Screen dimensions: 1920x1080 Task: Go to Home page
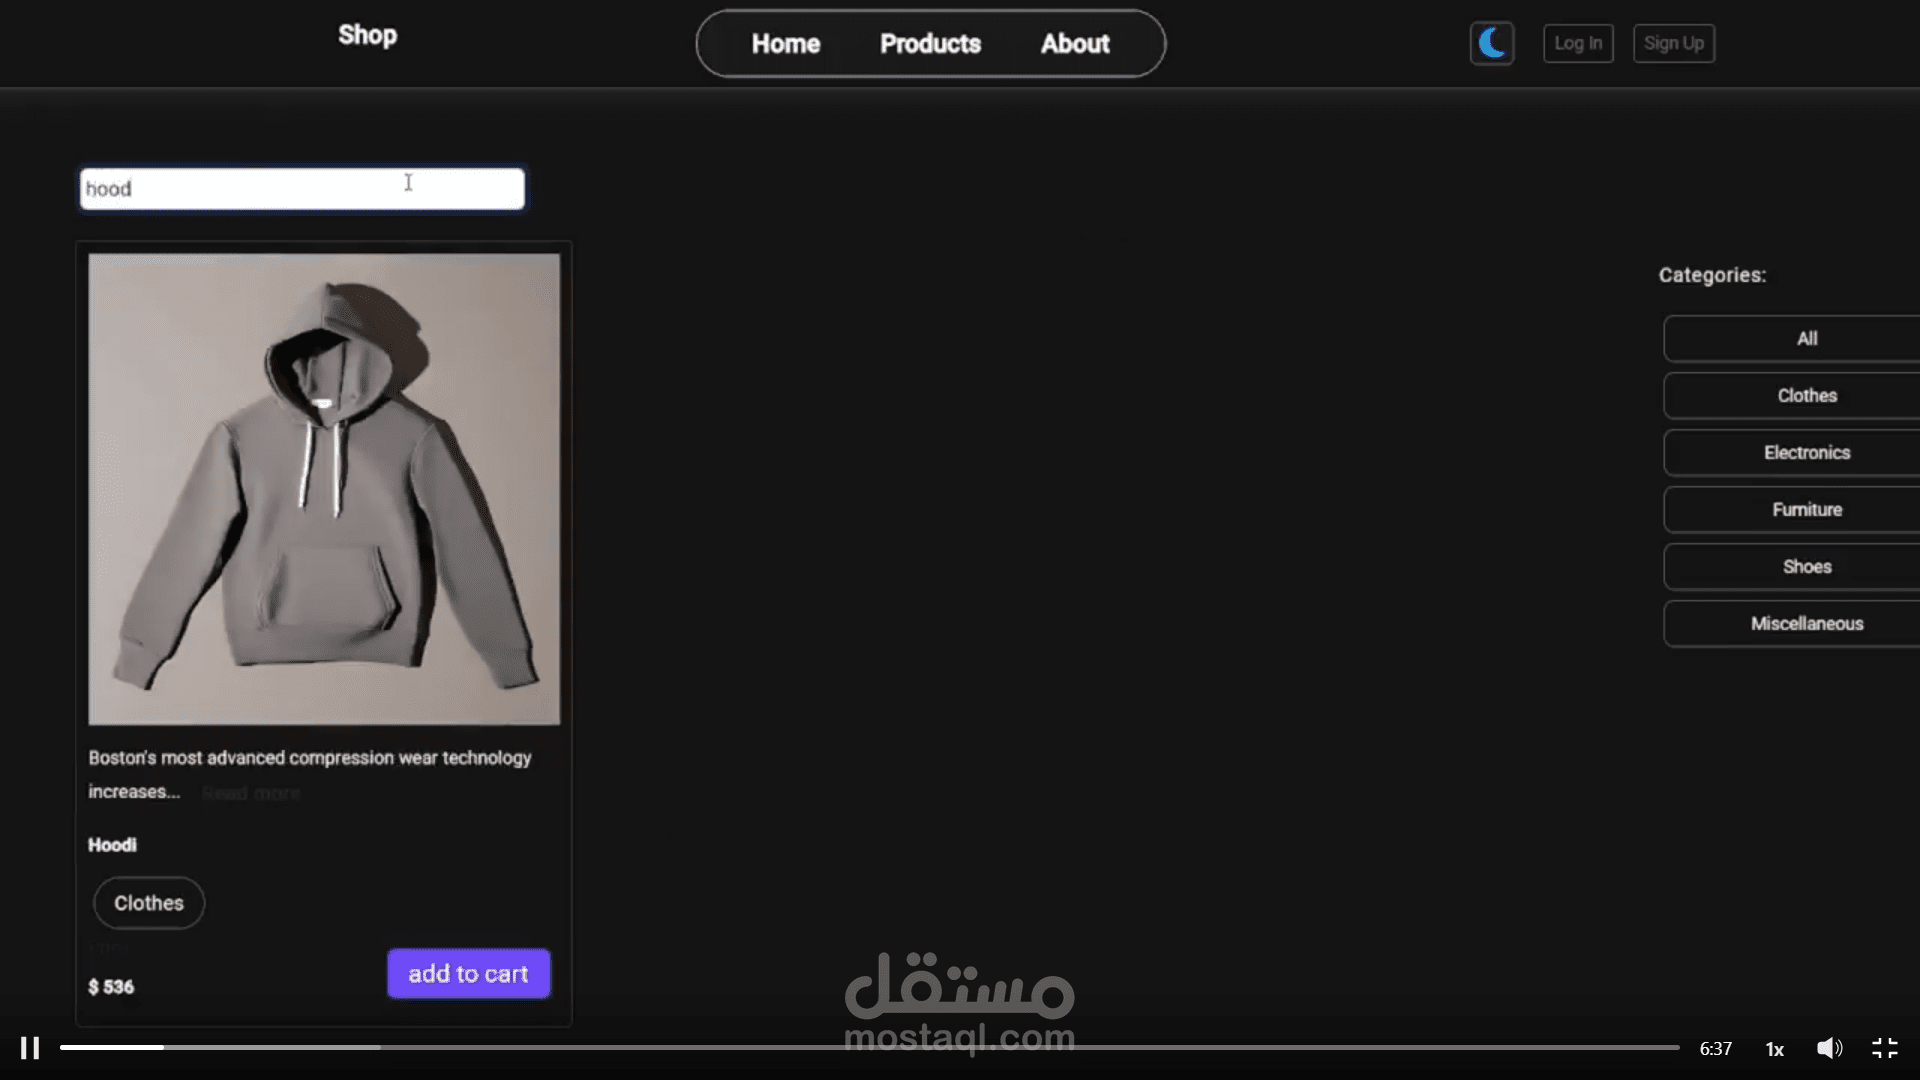click(785, 44)
